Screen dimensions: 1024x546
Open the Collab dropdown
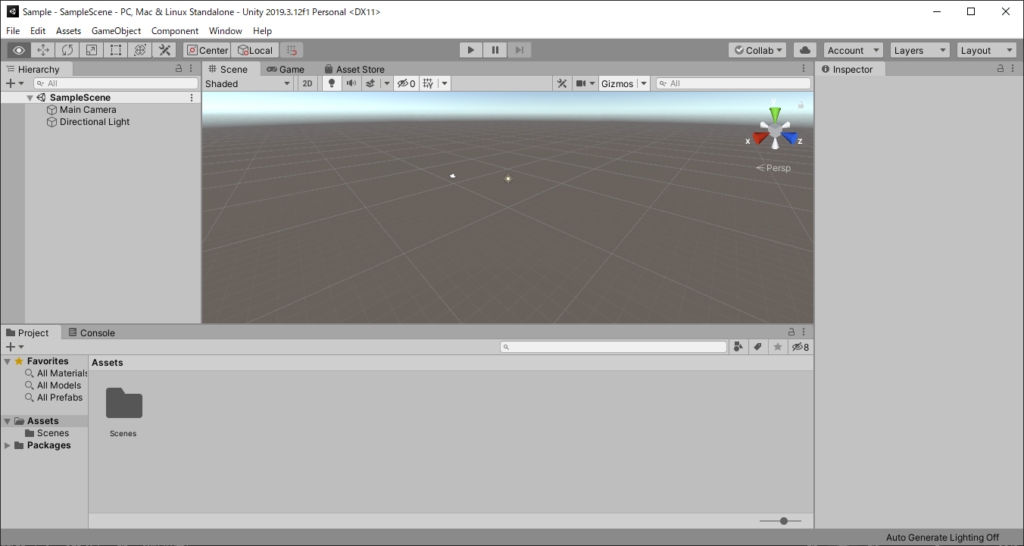[x=758, y=50]
